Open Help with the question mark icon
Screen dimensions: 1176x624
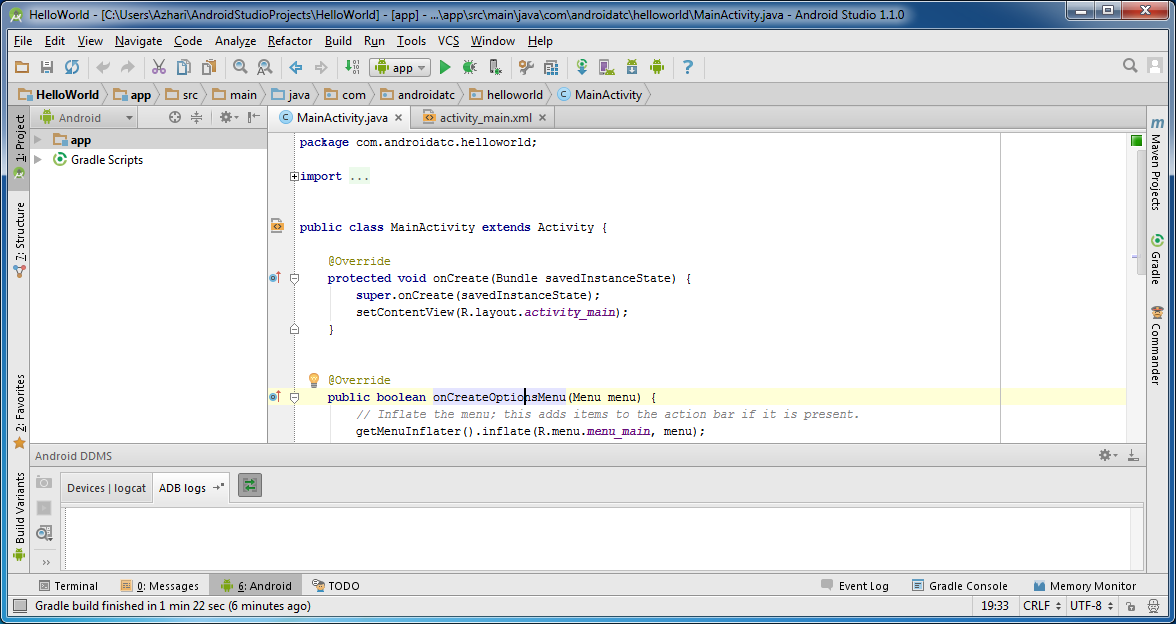coord(687,67)
